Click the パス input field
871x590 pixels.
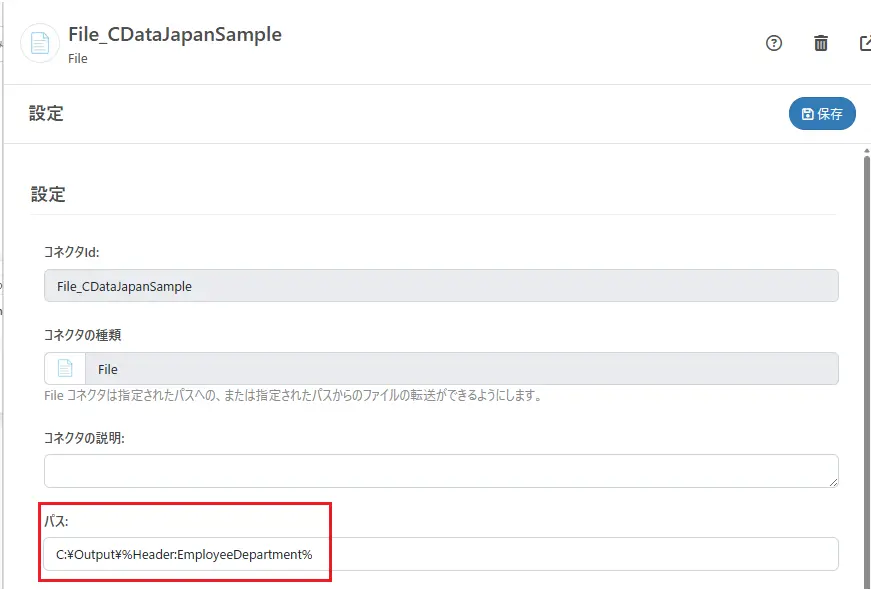coord(441,553)
